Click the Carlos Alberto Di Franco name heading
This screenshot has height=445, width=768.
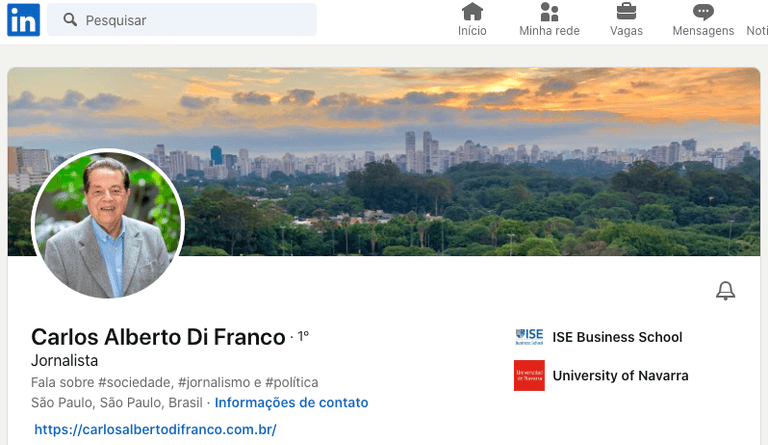[158, 337]
